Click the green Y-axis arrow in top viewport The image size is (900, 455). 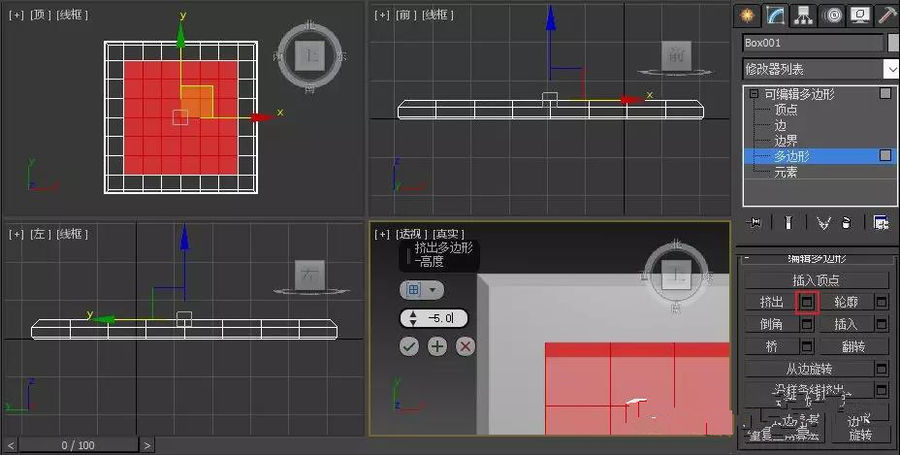181,36
